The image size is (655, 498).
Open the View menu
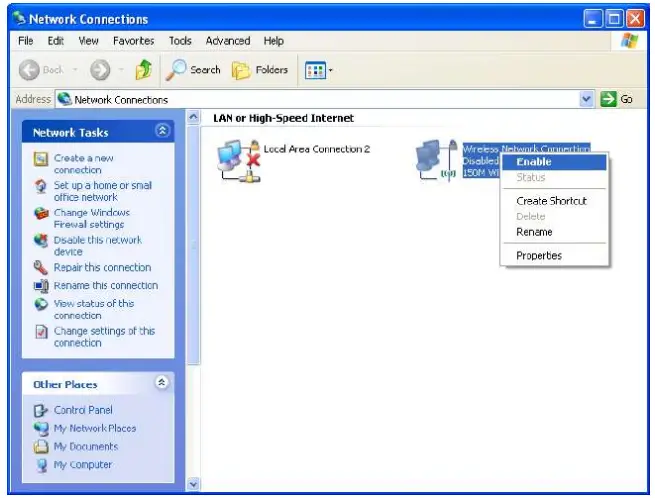click(x=88, y=41)
